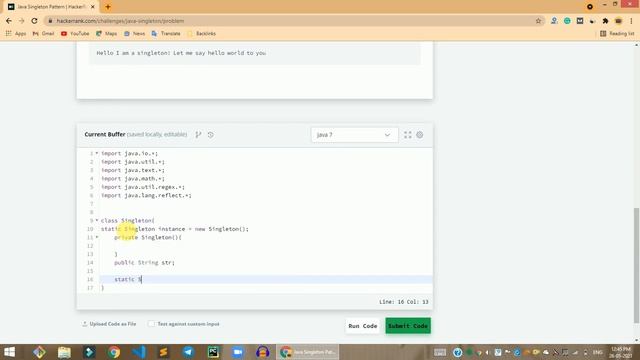The image size is (640, 360).
Task: Collapse the import block at line 1
Action: click(97, 153)
